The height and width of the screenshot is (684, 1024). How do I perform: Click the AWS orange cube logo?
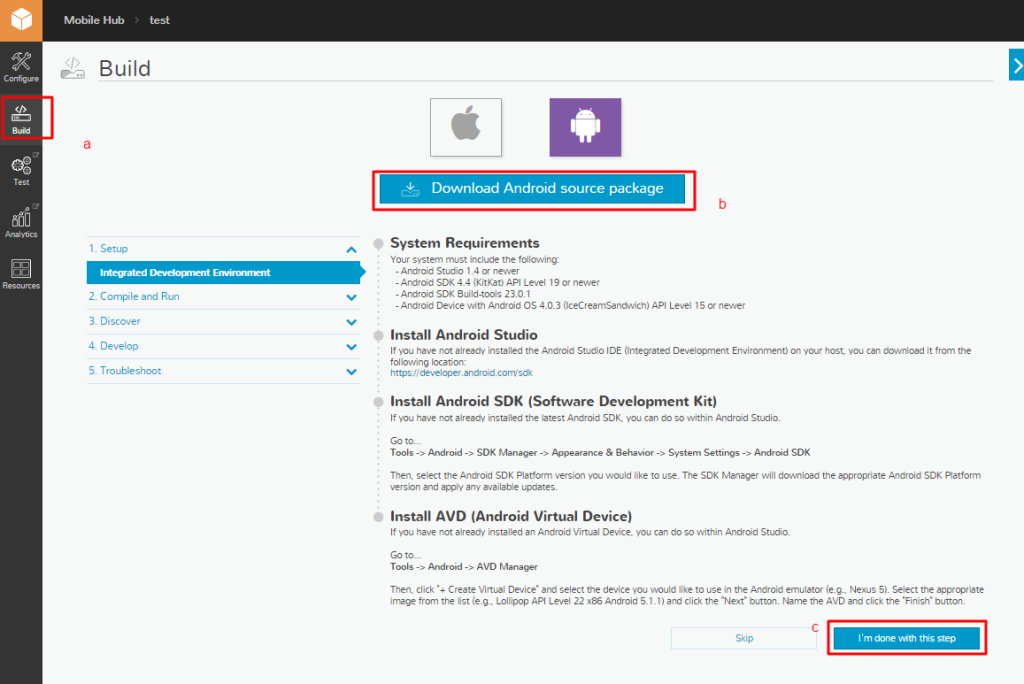click(21, 20)
